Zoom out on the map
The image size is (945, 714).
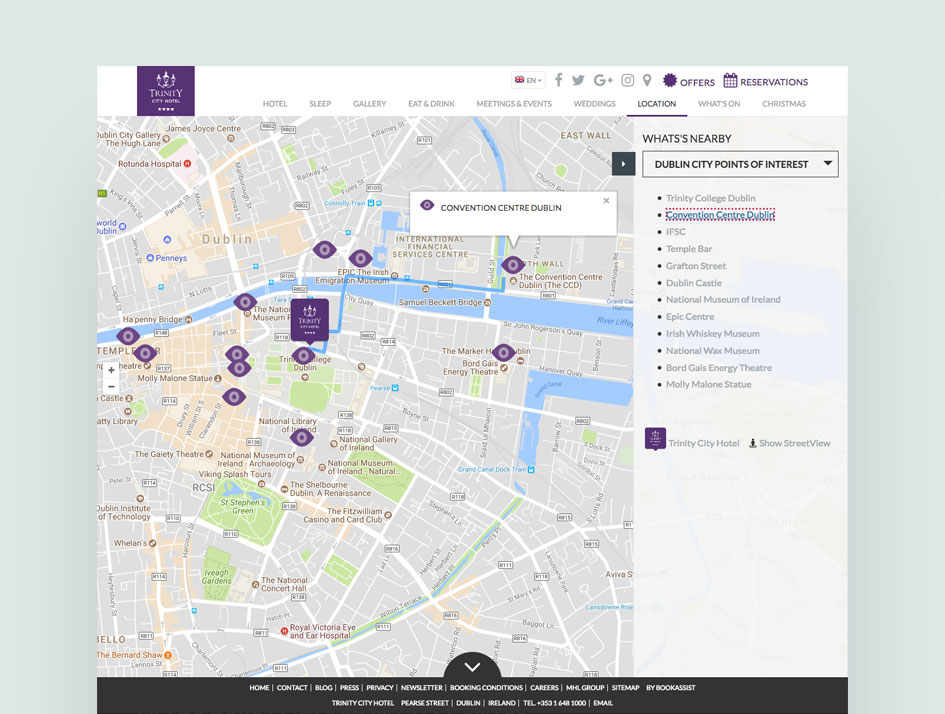[x=111, y=387]
